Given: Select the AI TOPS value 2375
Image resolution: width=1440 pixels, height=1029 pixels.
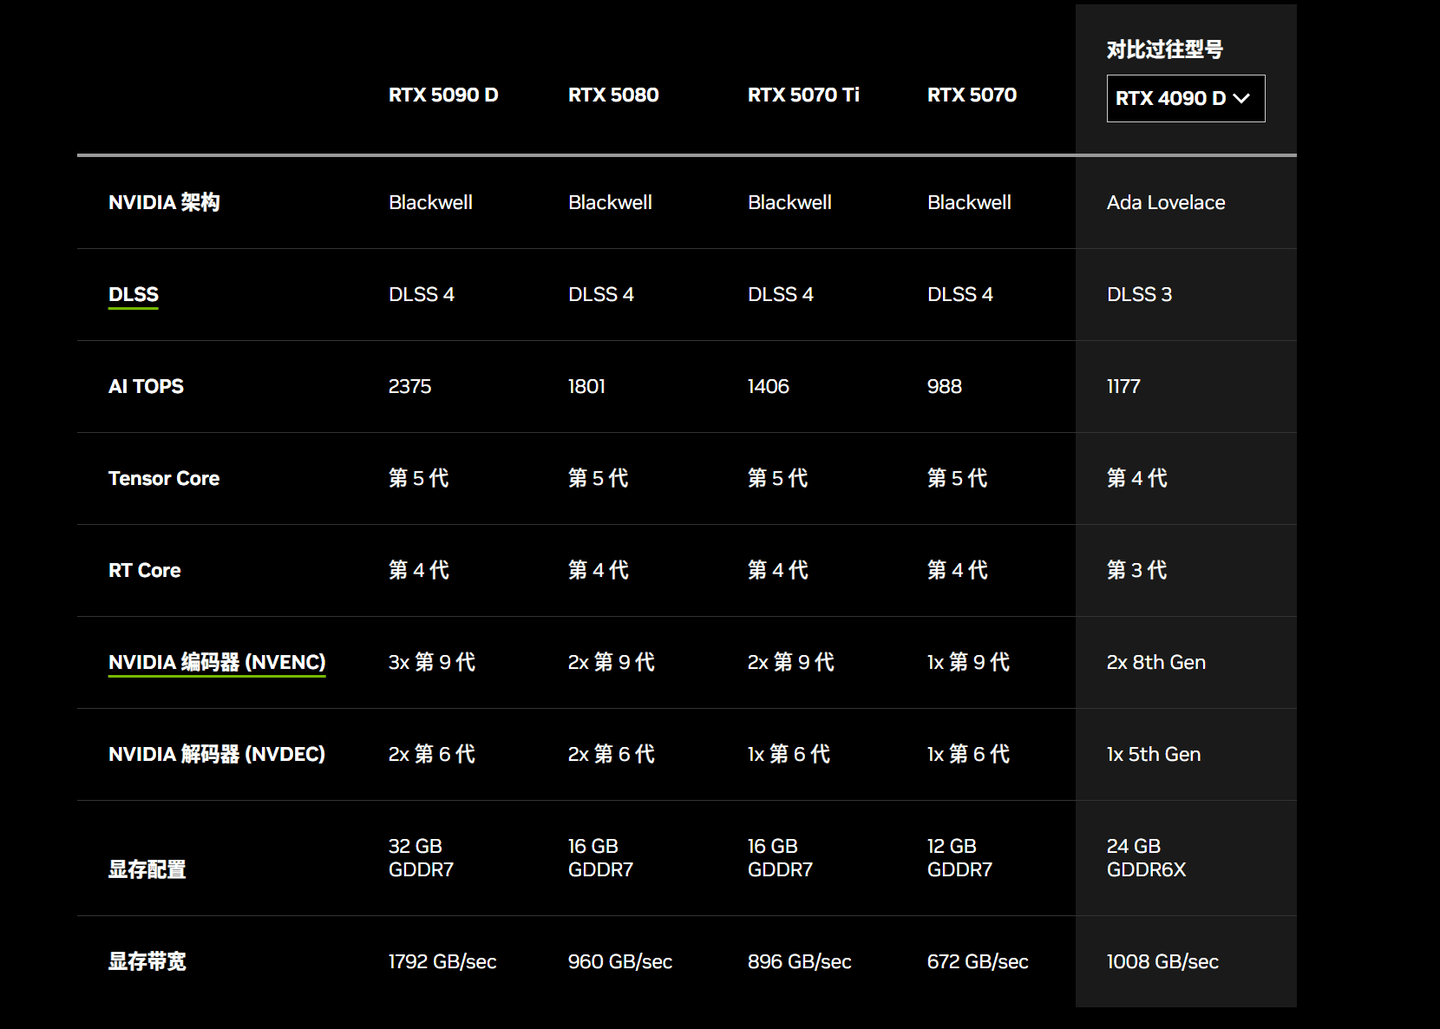Looking at the screenshot, I should (x=410, y=386).
